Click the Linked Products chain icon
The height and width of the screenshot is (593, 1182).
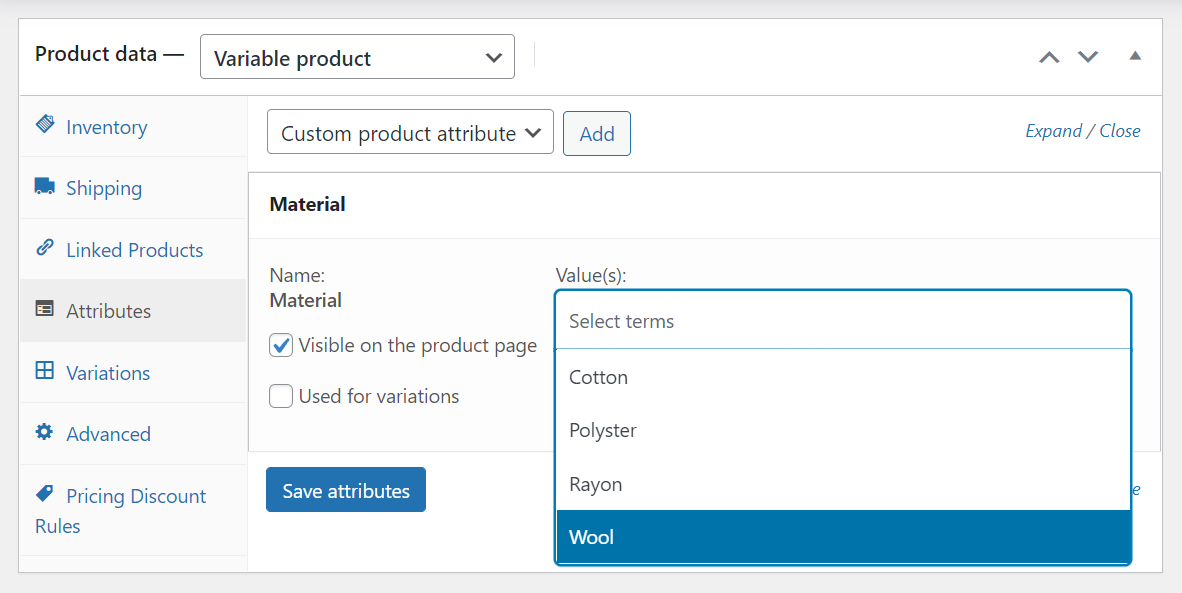point(45,248)
